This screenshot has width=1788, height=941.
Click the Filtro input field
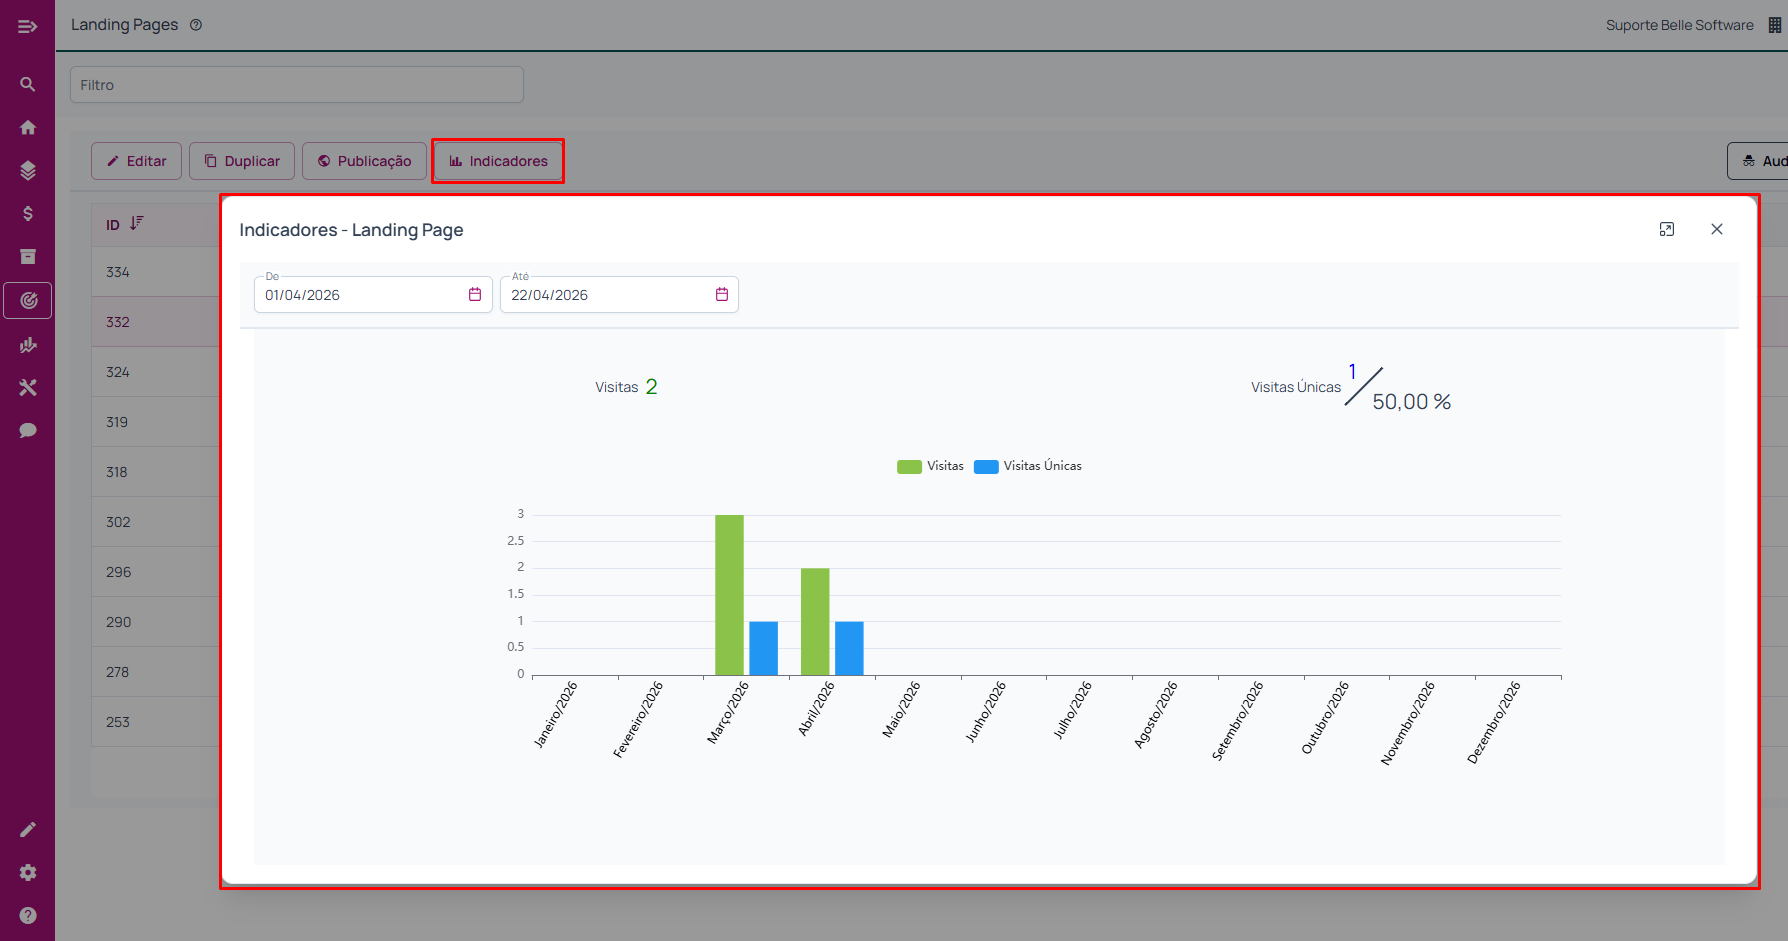297,85
